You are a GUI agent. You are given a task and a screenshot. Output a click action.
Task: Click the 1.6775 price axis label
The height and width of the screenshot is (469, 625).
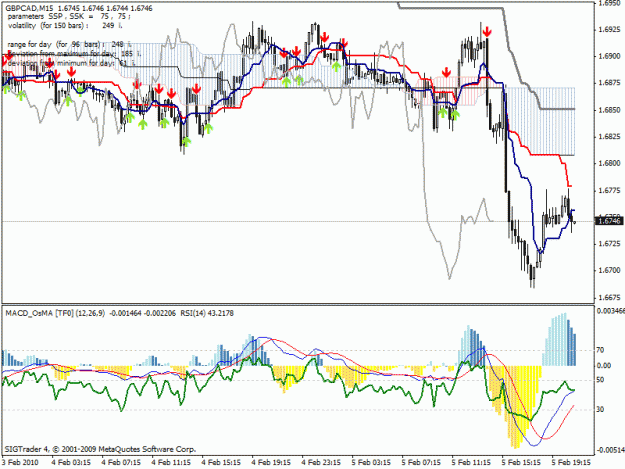coord(609,190)
